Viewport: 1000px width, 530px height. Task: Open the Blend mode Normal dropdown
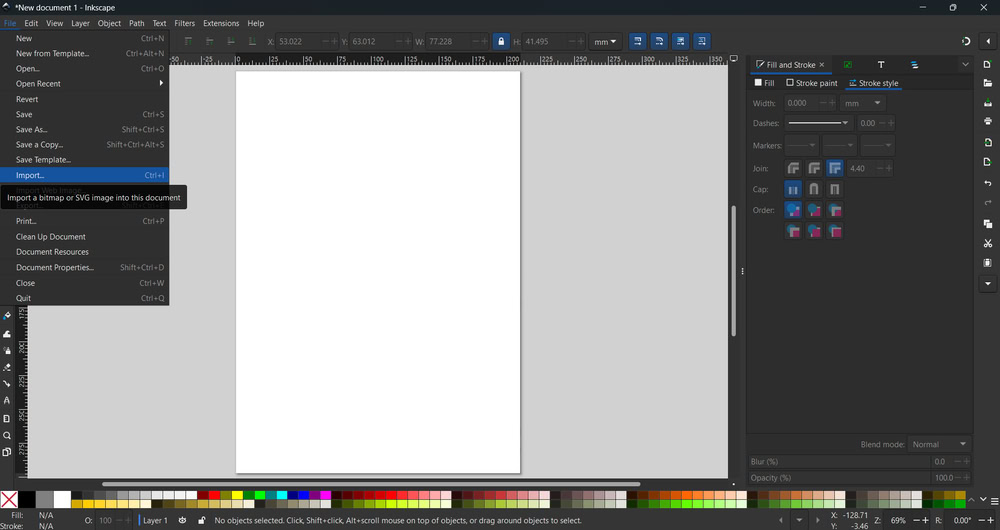point(939,445)
